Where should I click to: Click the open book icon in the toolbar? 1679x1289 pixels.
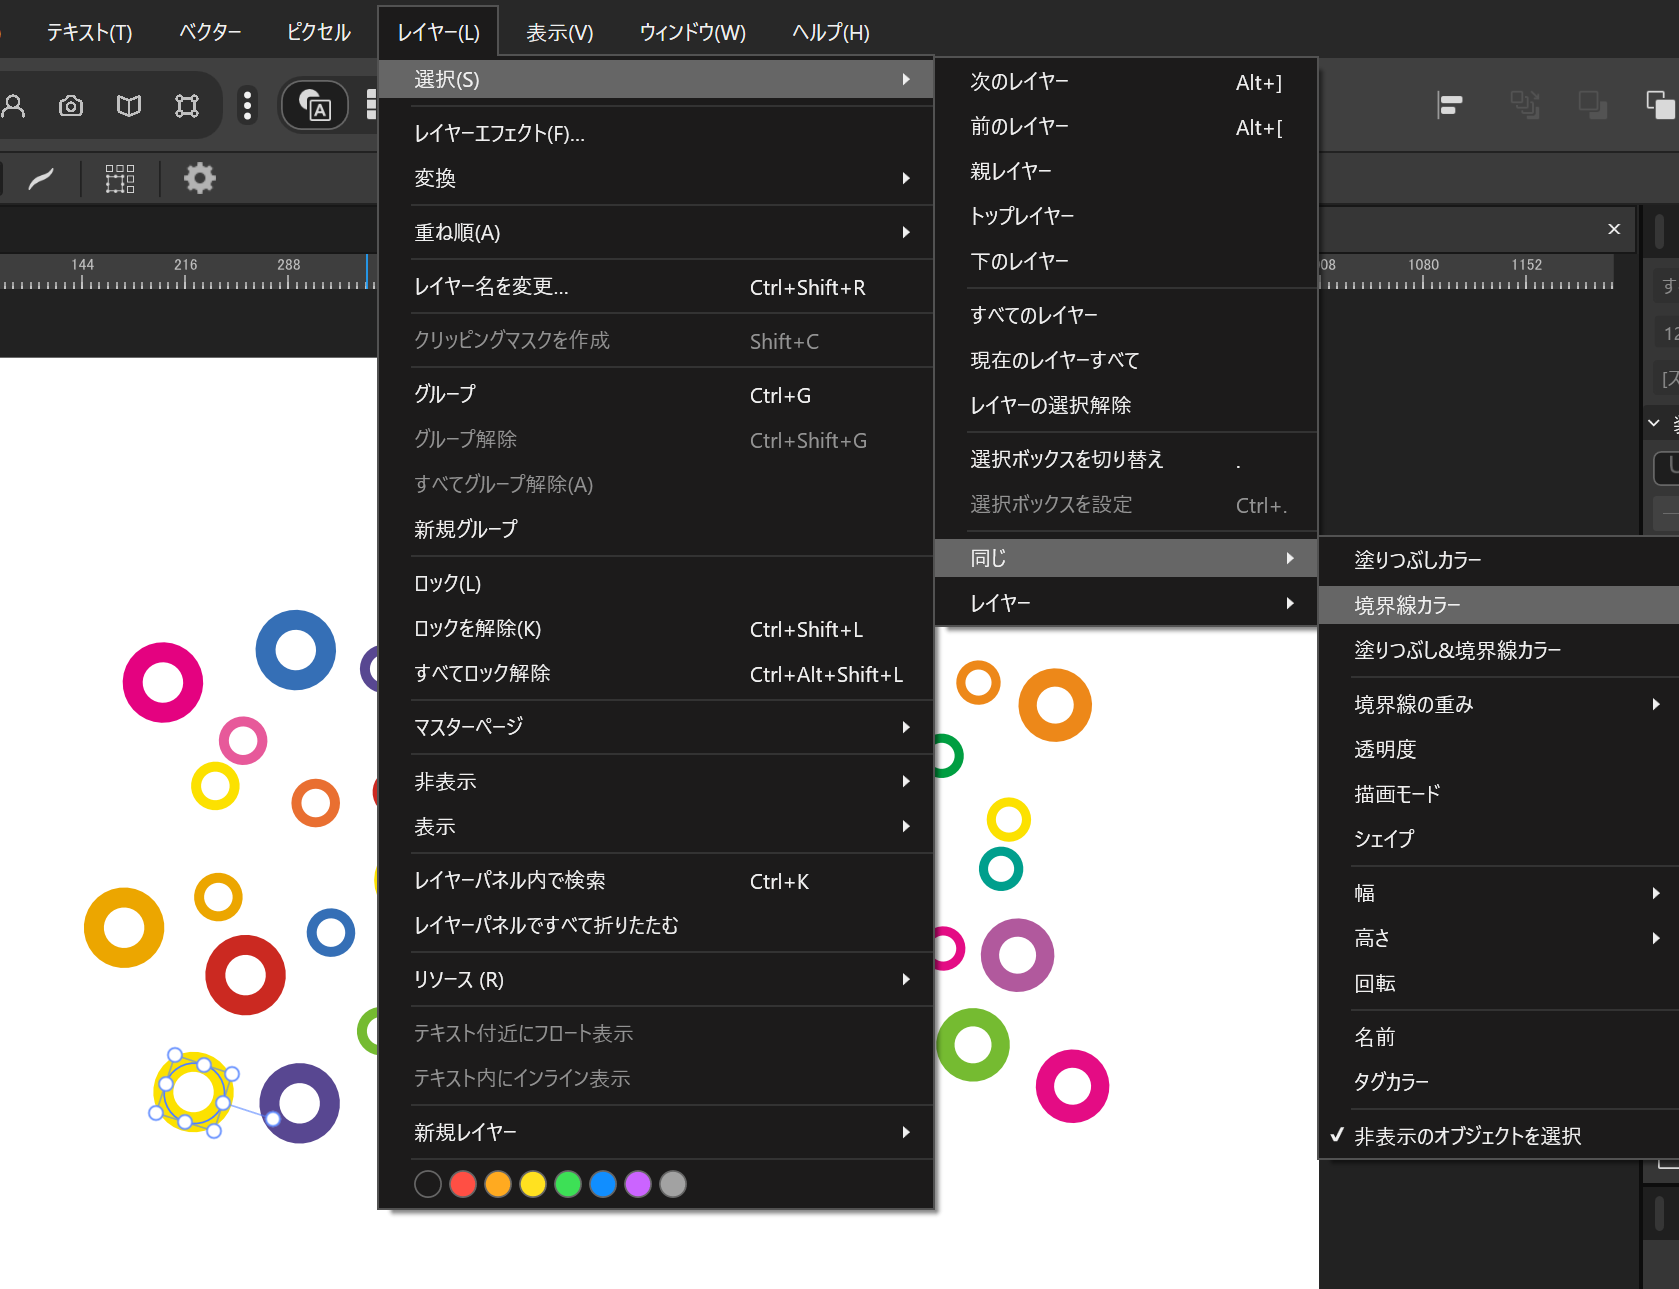tap(129, 106)
